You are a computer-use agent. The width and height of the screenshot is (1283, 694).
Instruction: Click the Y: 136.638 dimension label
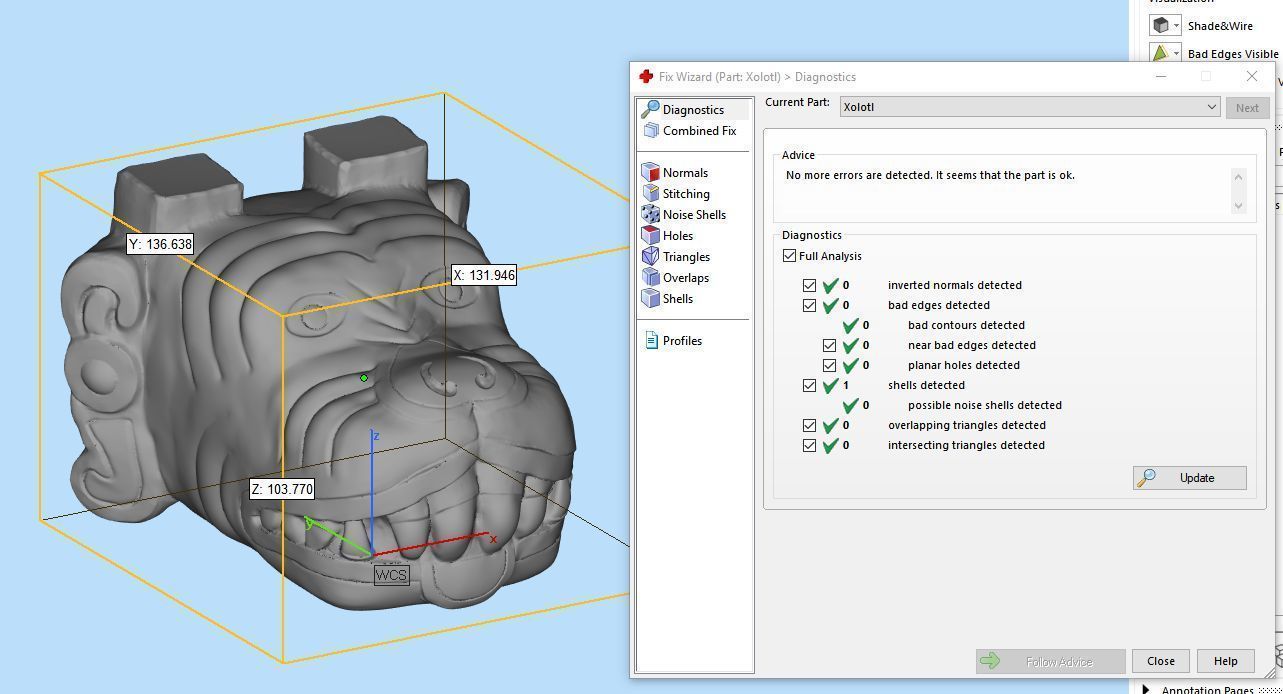(160, 244)
